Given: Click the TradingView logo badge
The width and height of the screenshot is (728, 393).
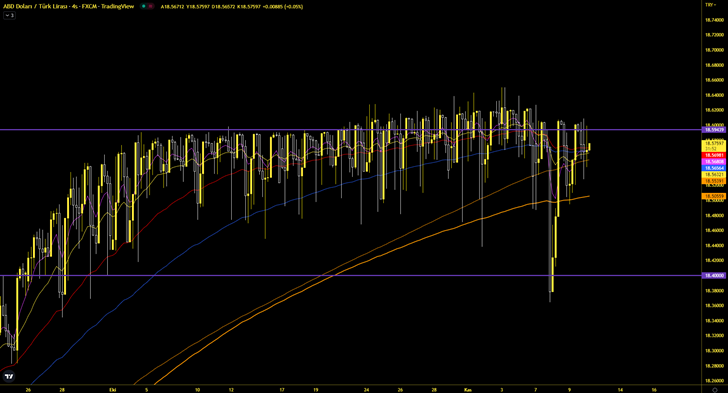Looking at the screenshot, I should pyautogui.click(x=9, y=376).
